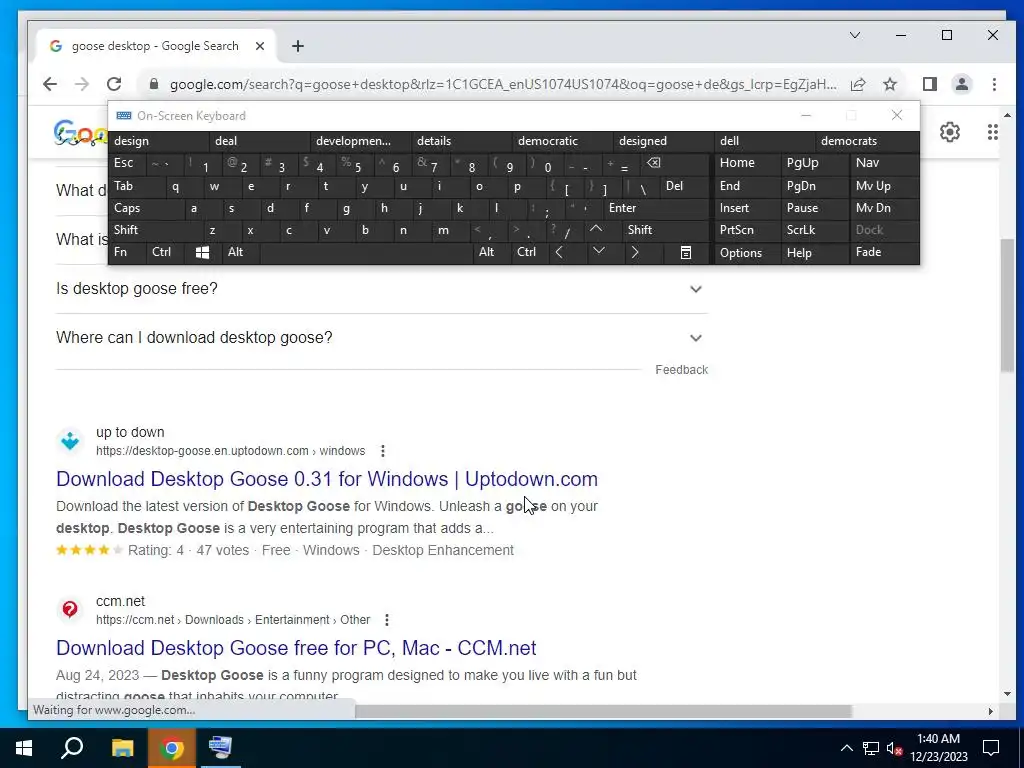Bookmark this page with star icon

coord(889,84)
